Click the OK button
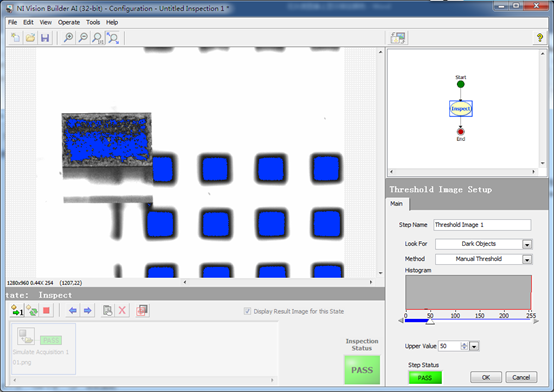This screenshot has height=392, width=554. coord(486,377)
